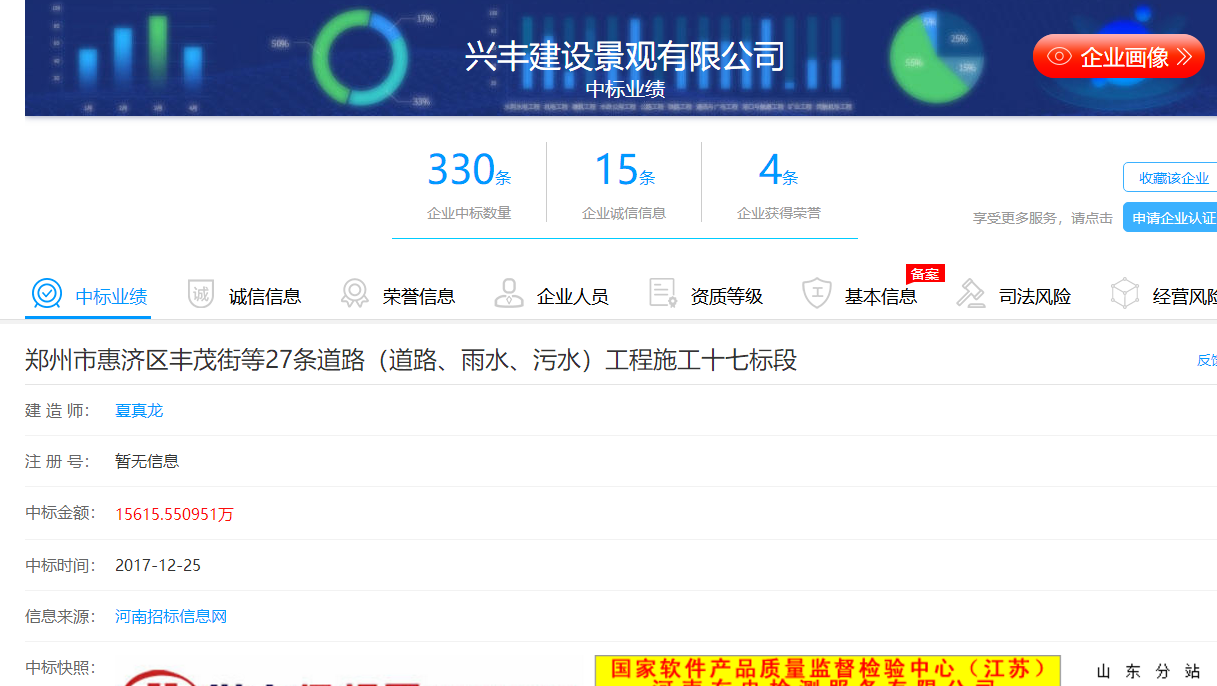This screenshot has height=686, width=1217.
Task: Open the 荣誉信息 tab
Action: pyautogui.click(x=398, y=296)
